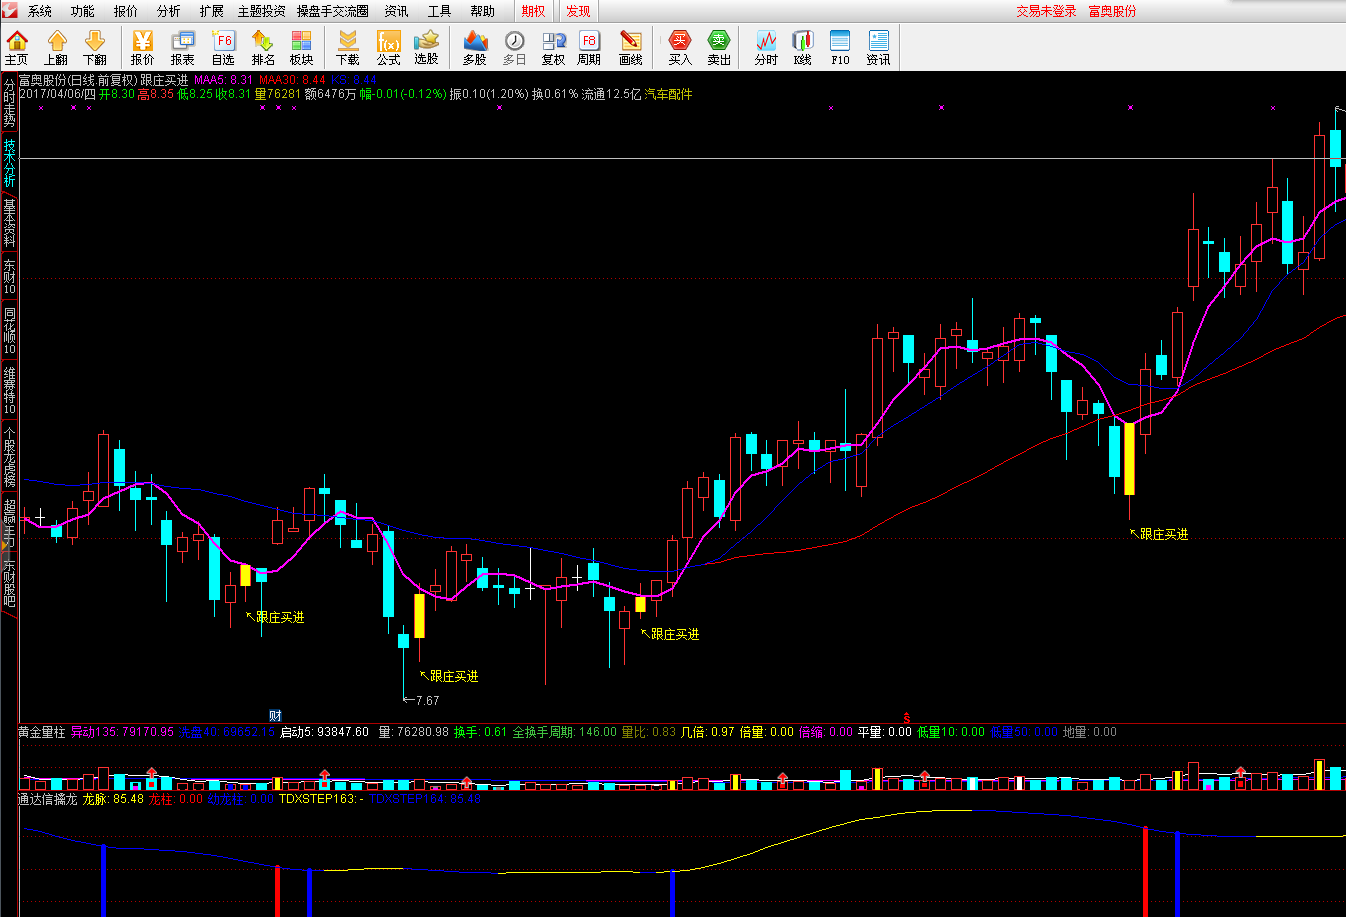Click the 发现 discover button
The height and width of the screenshot is (917, 1346).
(578, 11)
